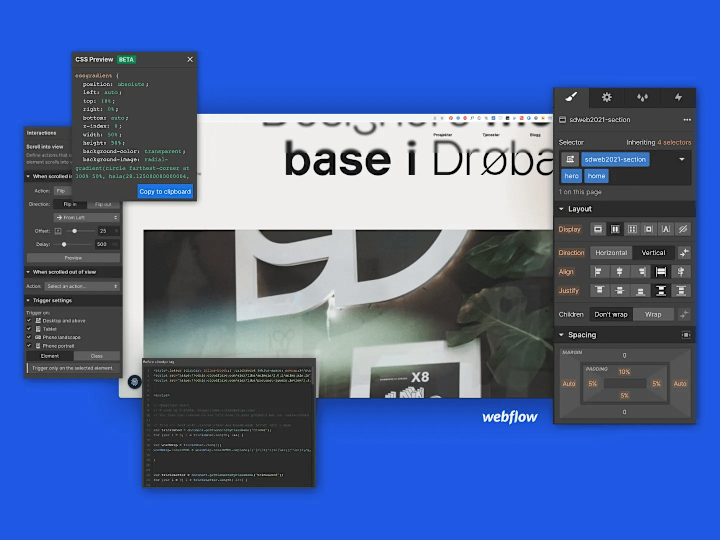The width and height of the screenshot is (720, 540).
Task: Adjust the Delay slider
Action: (x=64, y=244)
